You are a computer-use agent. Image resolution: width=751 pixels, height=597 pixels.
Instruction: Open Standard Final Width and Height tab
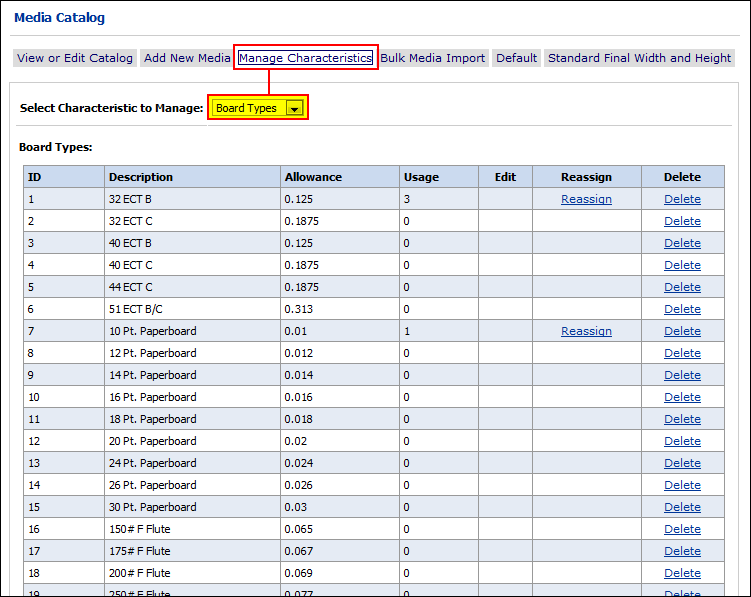[x=639, y=58]
